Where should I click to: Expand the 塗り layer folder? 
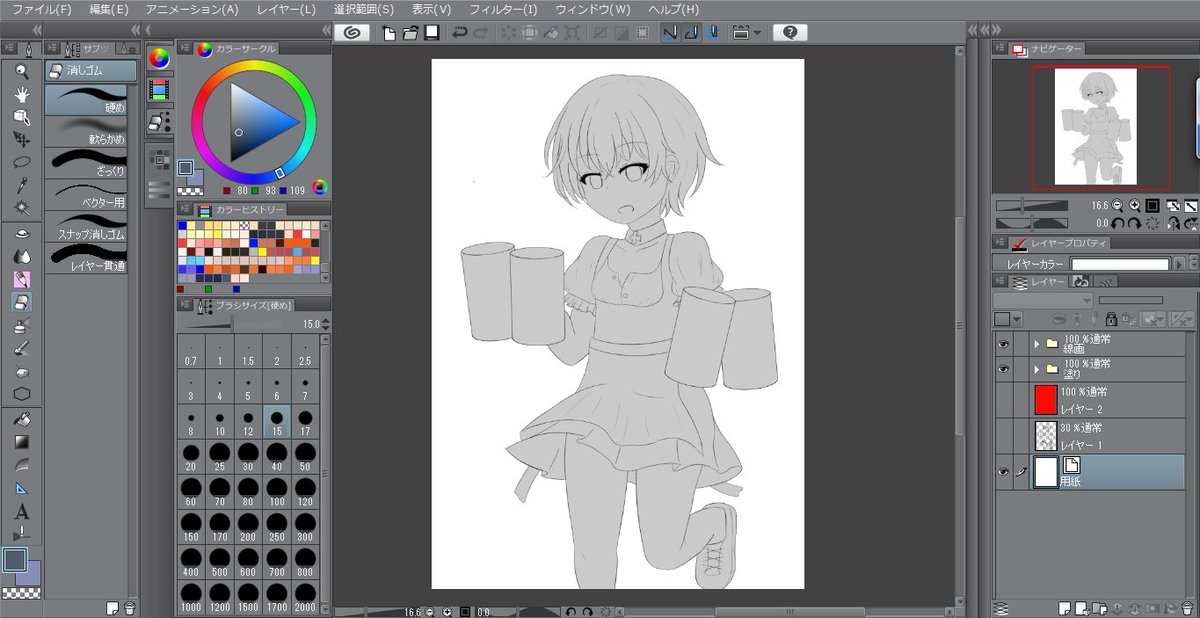coord(1036,368)
